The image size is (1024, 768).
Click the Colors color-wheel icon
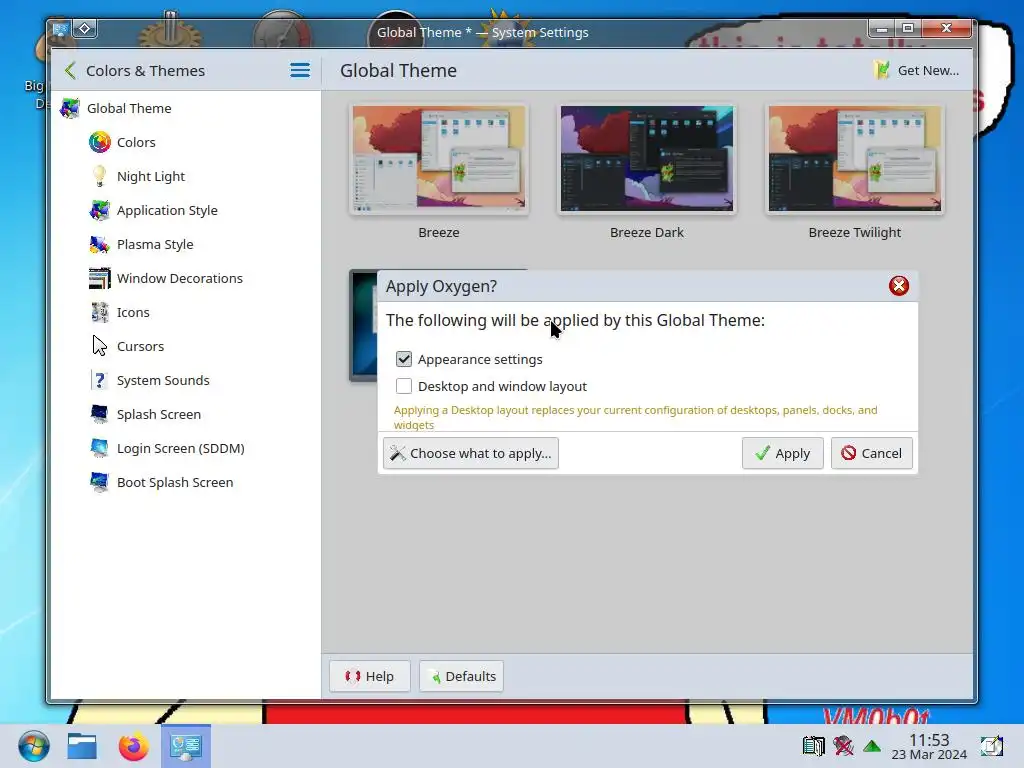point(100,142)
